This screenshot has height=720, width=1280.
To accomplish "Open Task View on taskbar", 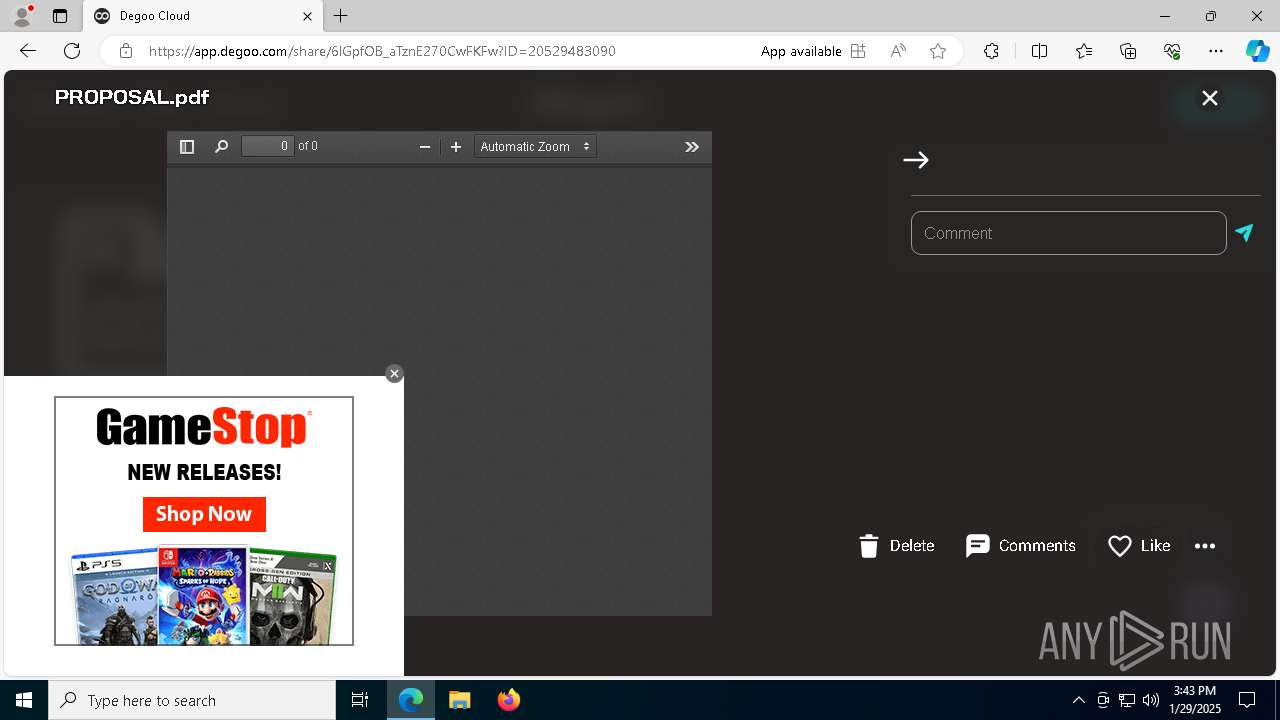I will click(360, 700).
